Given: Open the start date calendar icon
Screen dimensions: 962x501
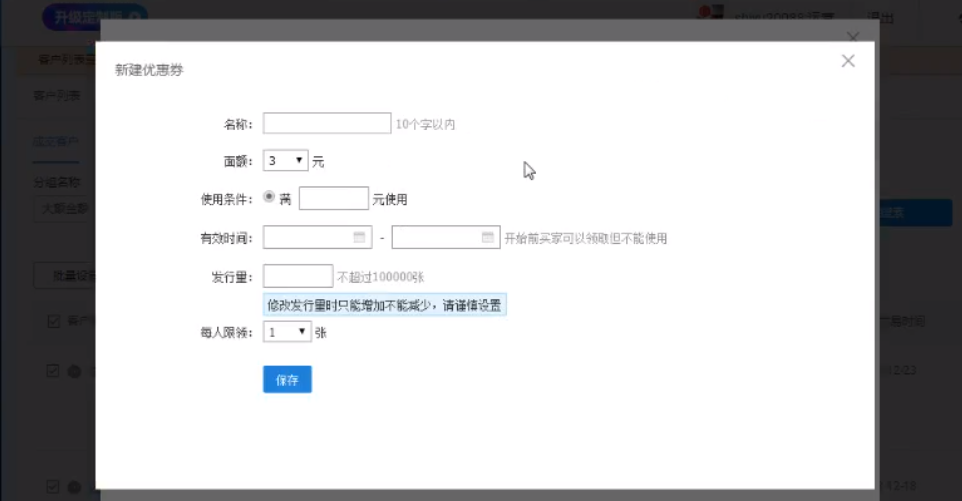Looking at the screenshot, I should [360, 238].
